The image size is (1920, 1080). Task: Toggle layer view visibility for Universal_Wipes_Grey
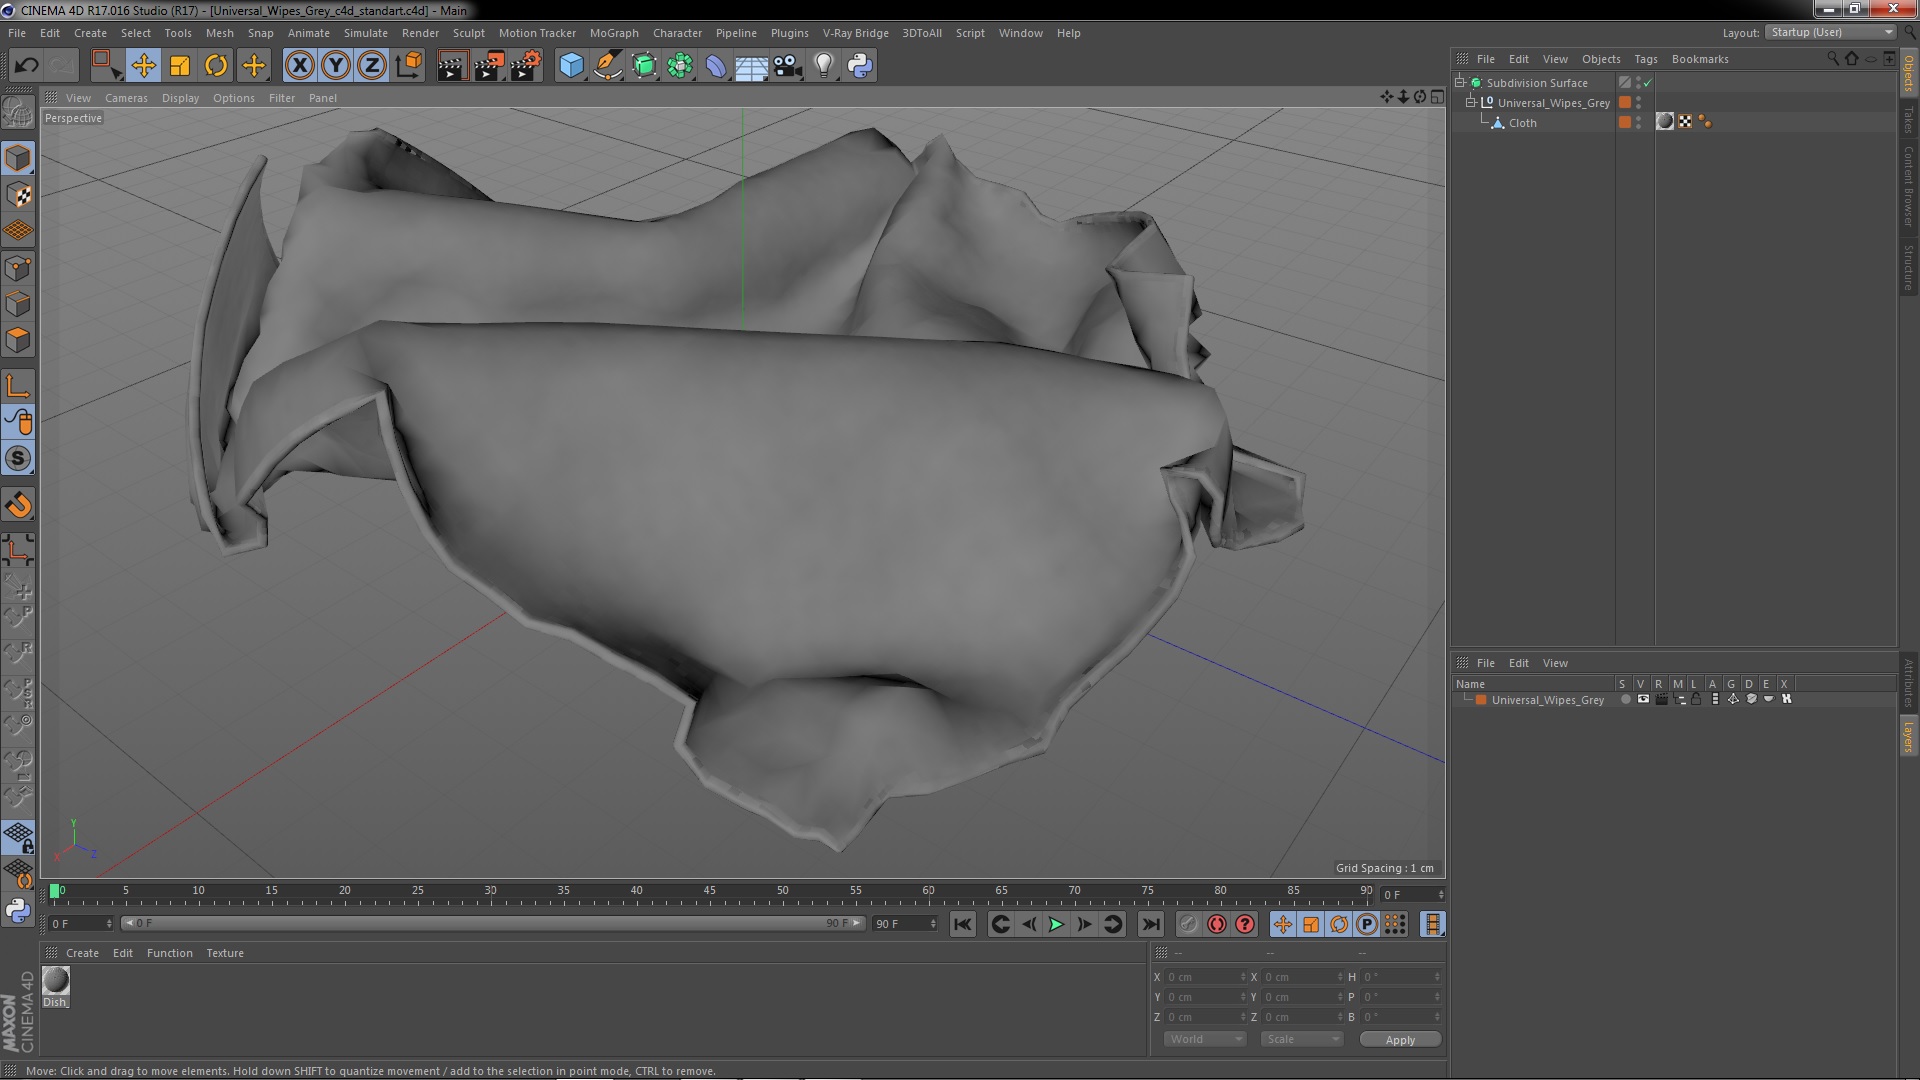point(1643,700)
